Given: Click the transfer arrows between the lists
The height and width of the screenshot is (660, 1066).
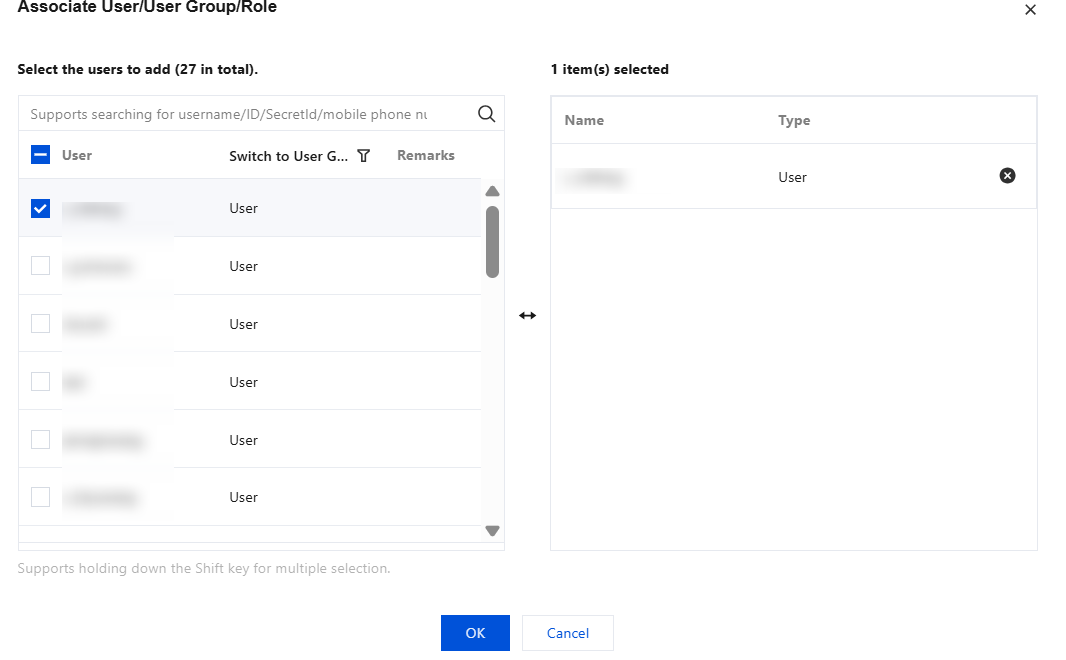Looking at the screenshot, I should [x=527, y=316].
